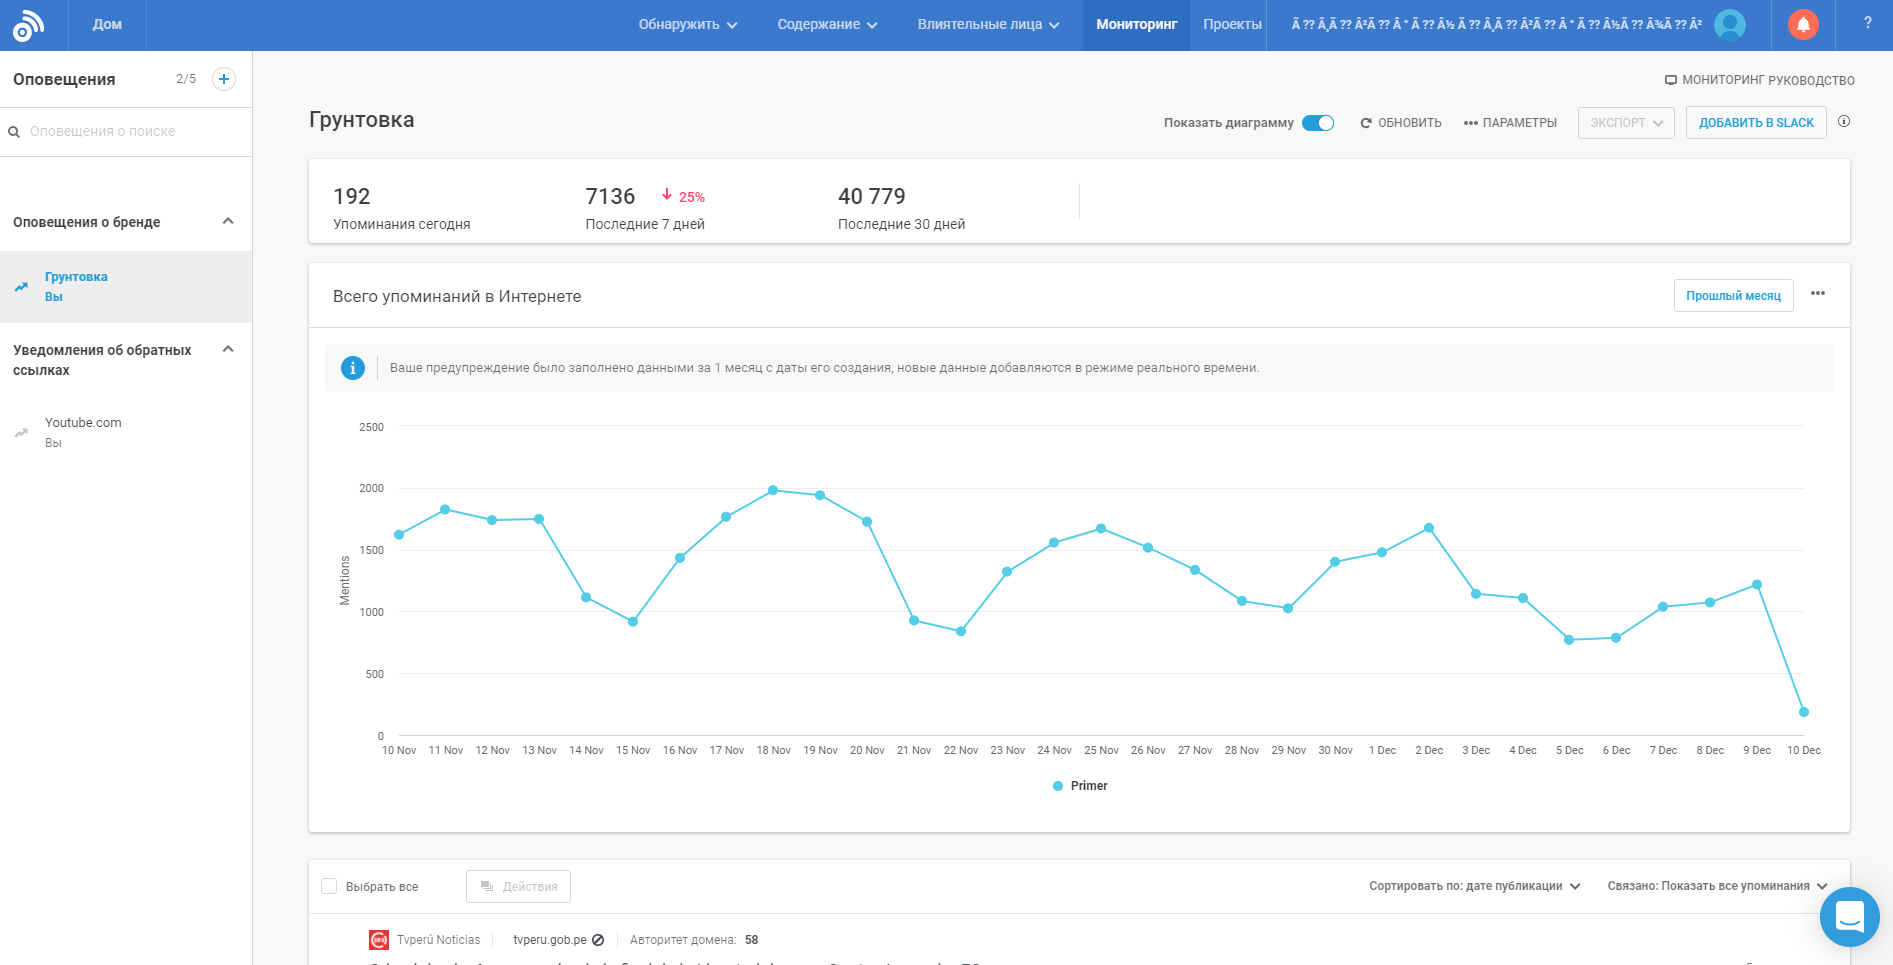Go to the Дом tab
Image resolution: width=1893 pixels, height=965 pixels.
click(107, 25)
